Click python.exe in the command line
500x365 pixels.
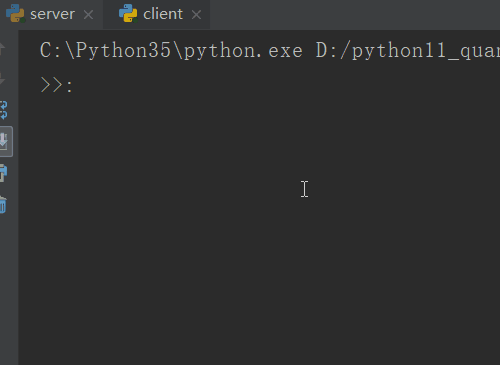point(243,51)
